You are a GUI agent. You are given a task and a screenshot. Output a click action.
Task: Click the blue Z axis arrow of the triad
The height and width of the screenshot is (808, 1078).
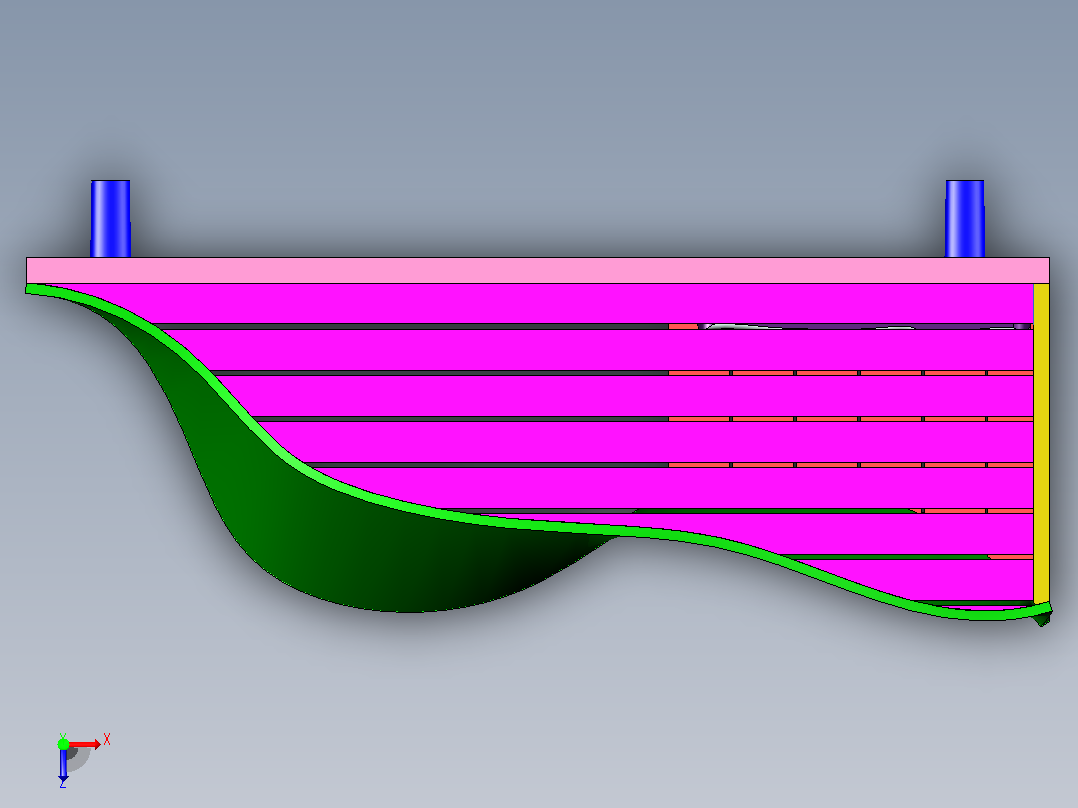63,765
